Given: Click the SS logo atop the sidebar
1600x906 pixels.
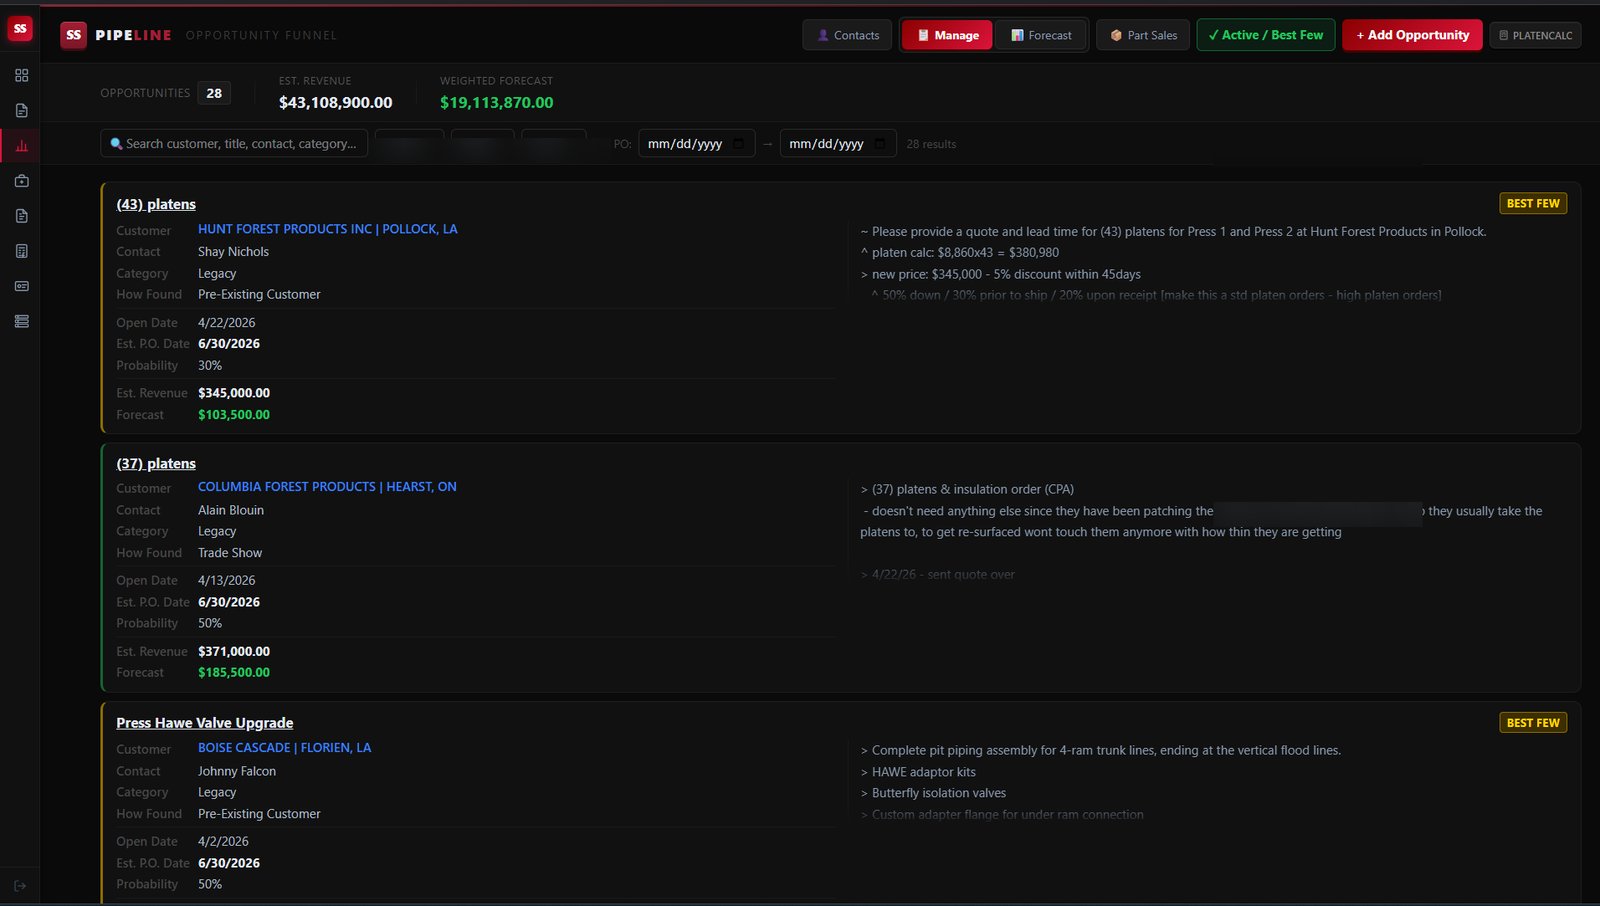Looking at the screenshot, I should point(20,29).
